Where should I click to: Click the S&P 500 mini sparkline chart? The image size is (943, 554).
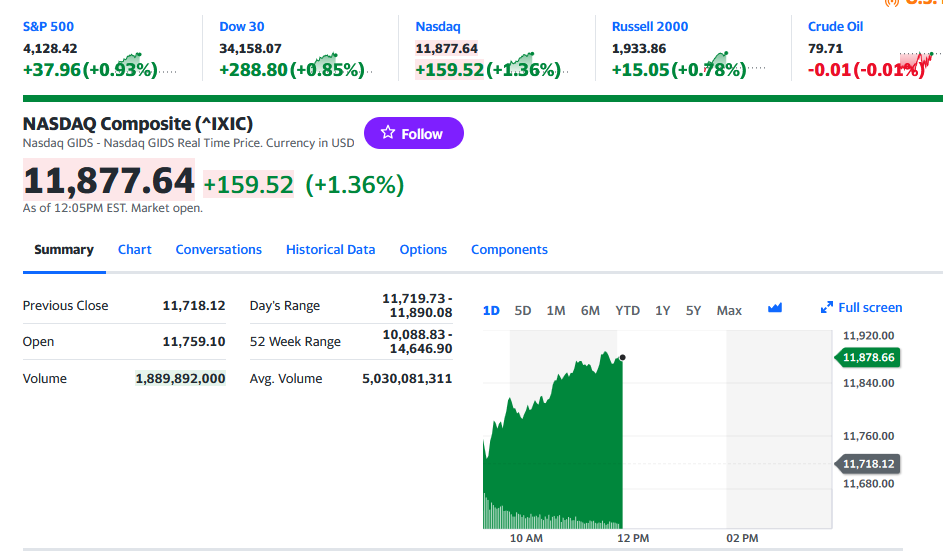(147, 64)
